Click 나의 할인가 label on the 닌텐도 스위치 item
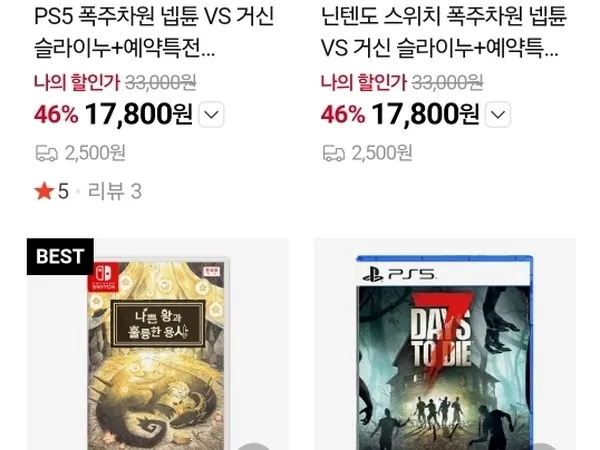600x450 pixels. pos(364,83)
